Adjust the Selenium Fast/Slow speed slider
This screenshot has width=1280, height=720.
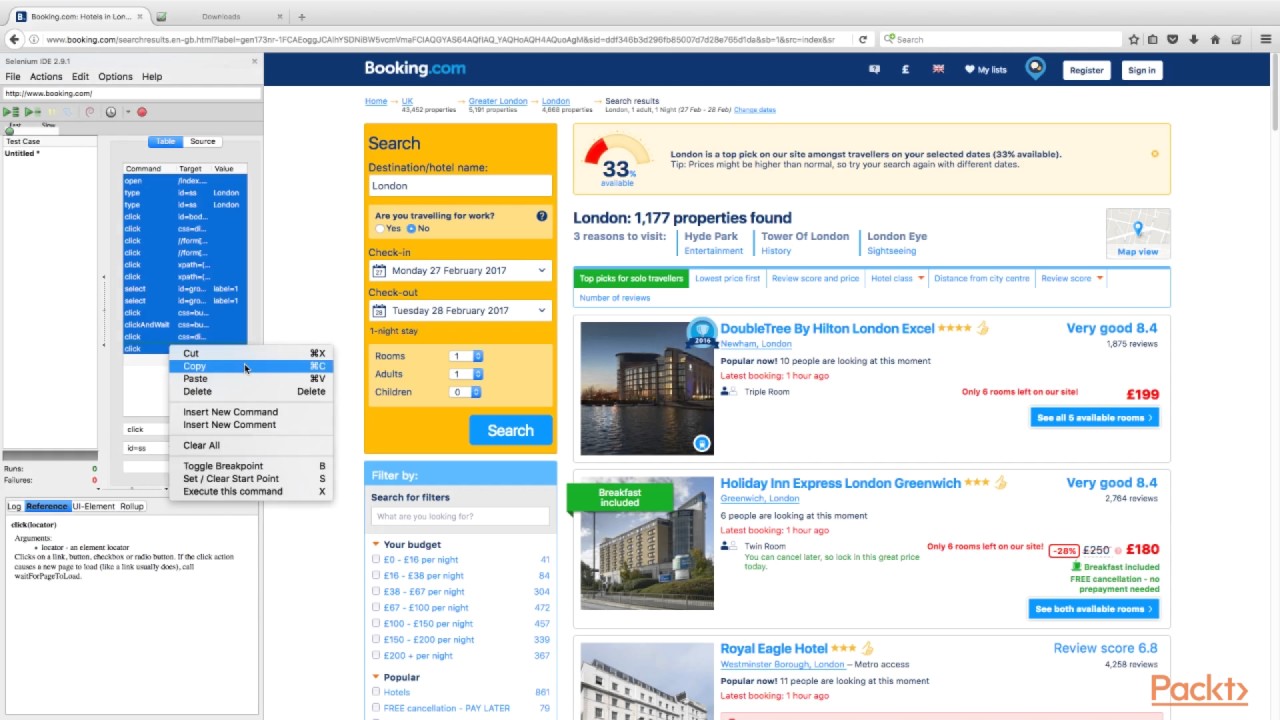tap(10, 131)
